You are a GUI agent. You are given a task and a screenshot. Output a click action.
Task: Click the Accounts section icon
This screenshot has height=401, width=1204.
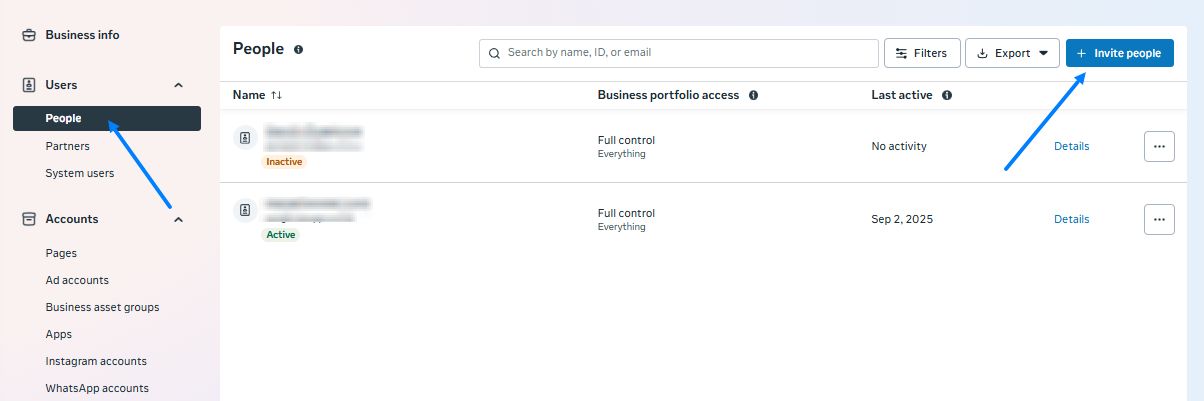click(x=29, y=219)
